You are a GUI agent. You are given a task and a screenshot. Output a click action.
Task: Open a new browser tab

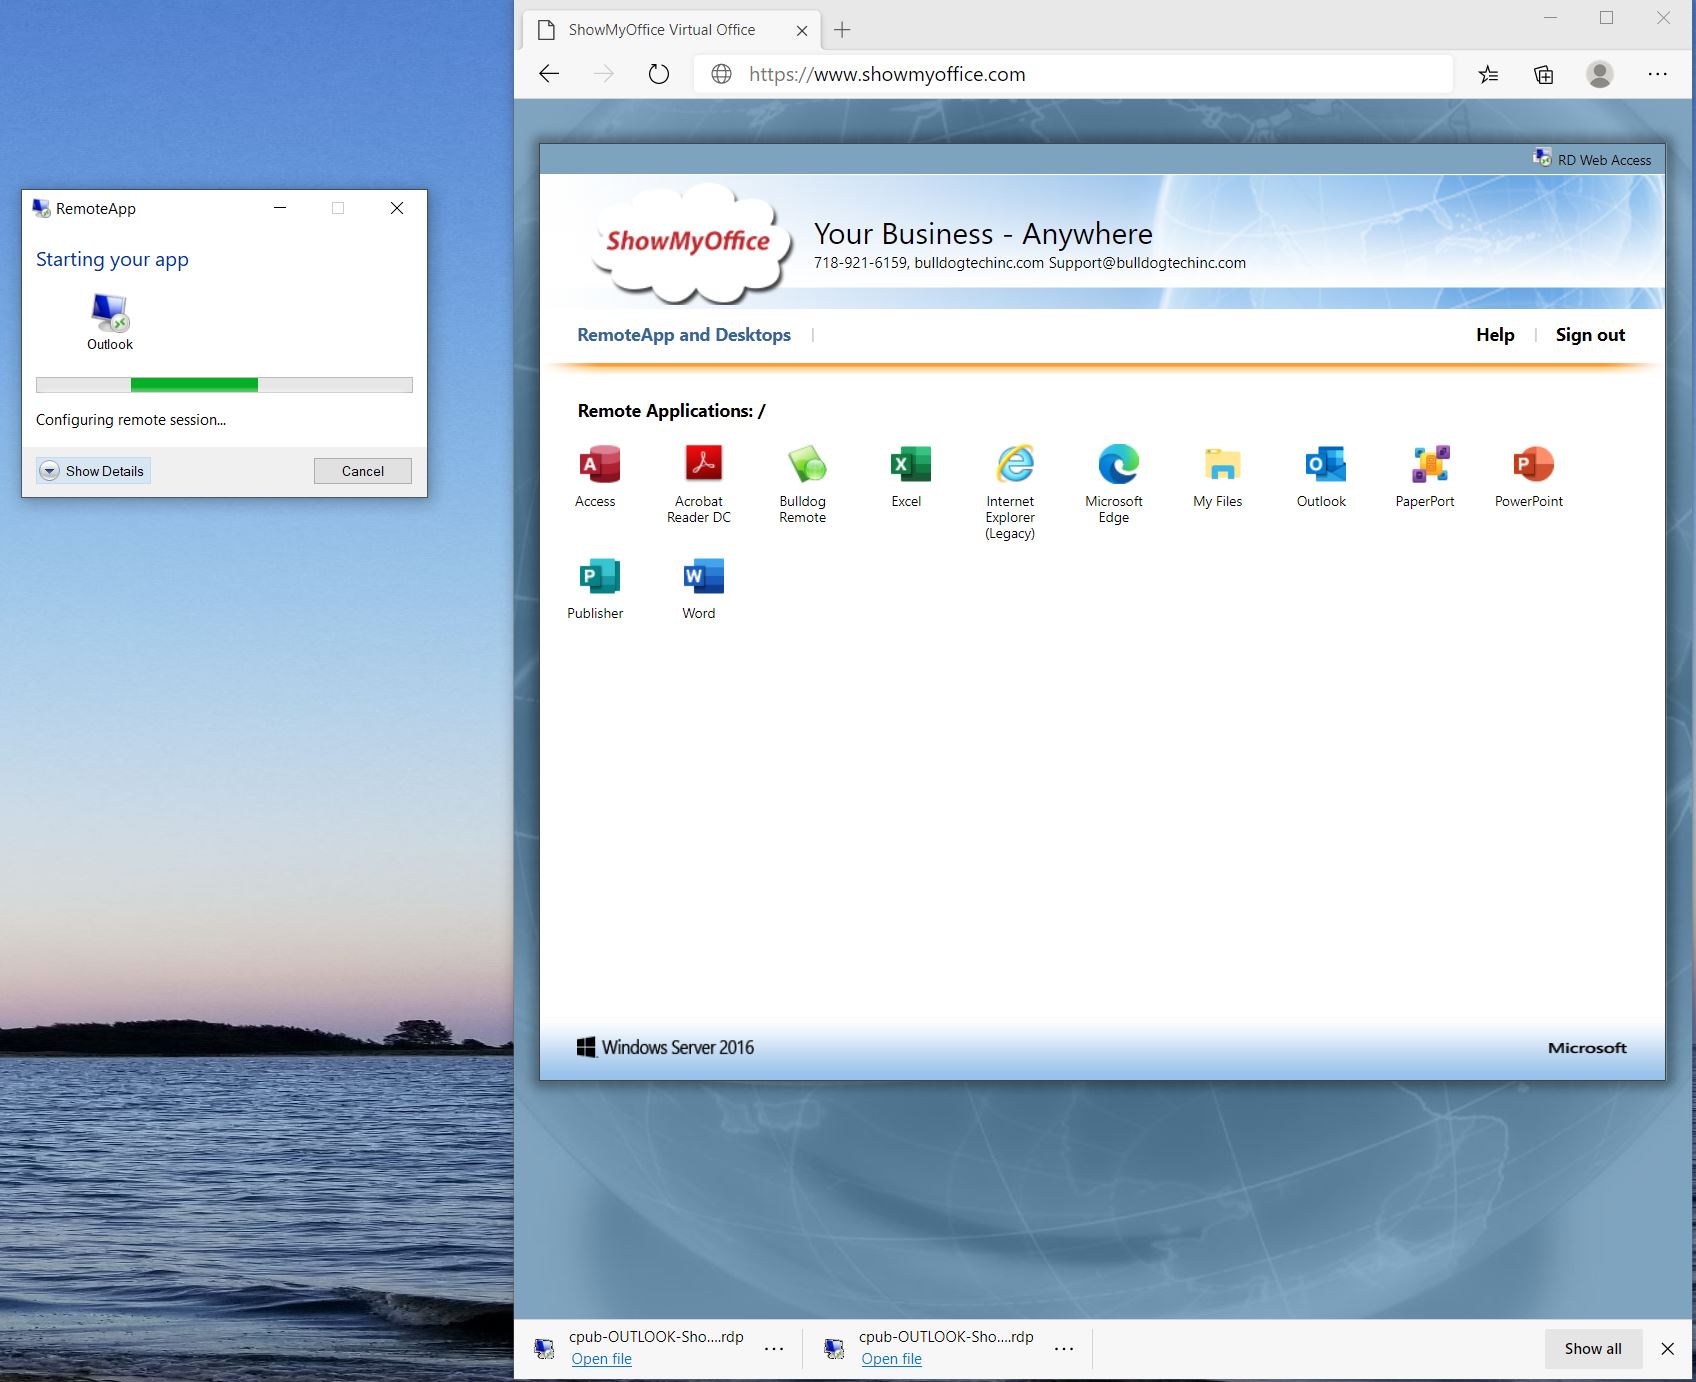pyautogui.click(x=842, y=30)
